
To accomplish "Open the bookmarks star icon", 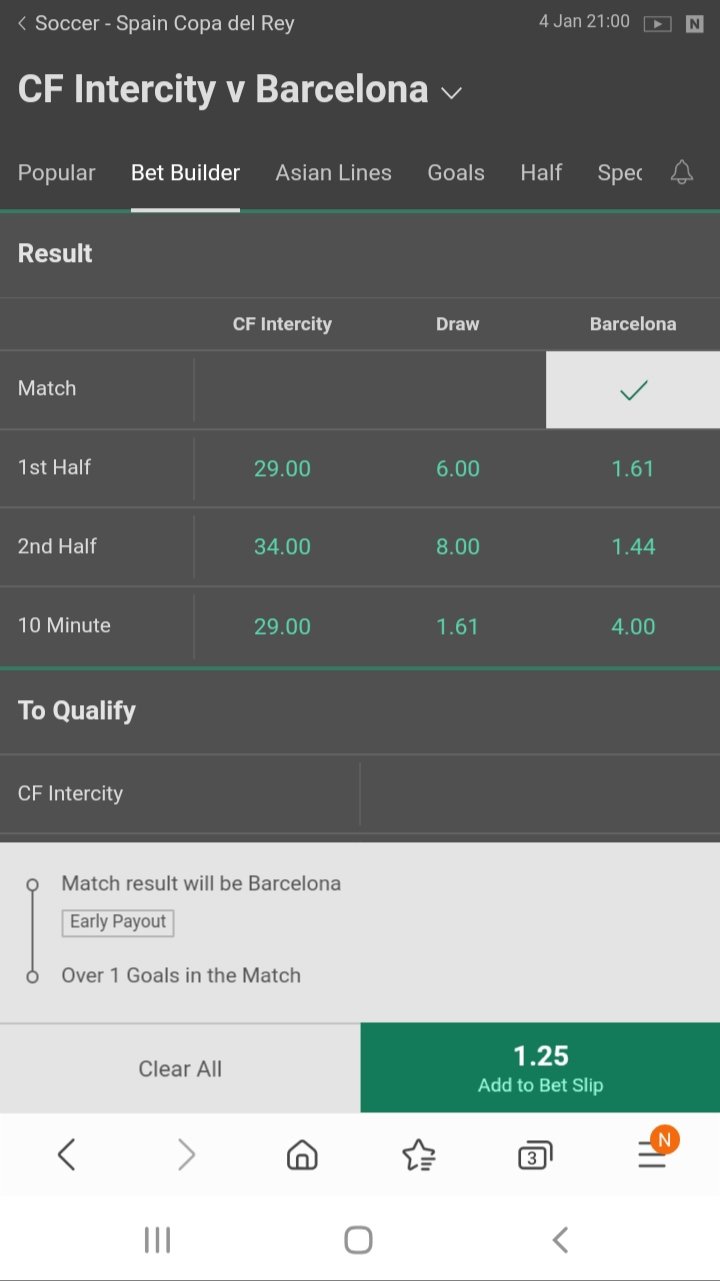I will (418, 1155).
